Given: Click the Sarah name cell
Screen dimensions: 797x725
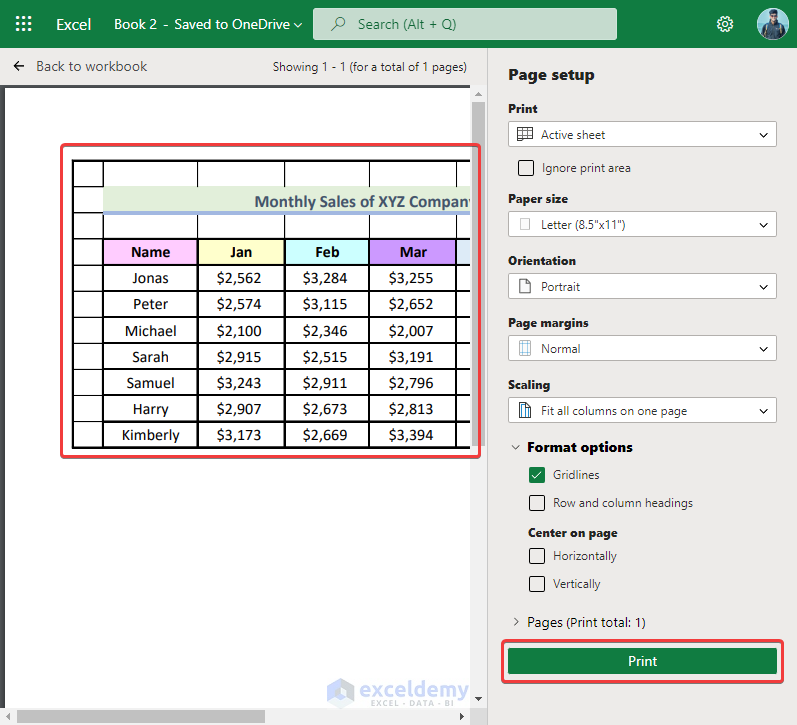Looking at the screenshot, I should 150,356.
